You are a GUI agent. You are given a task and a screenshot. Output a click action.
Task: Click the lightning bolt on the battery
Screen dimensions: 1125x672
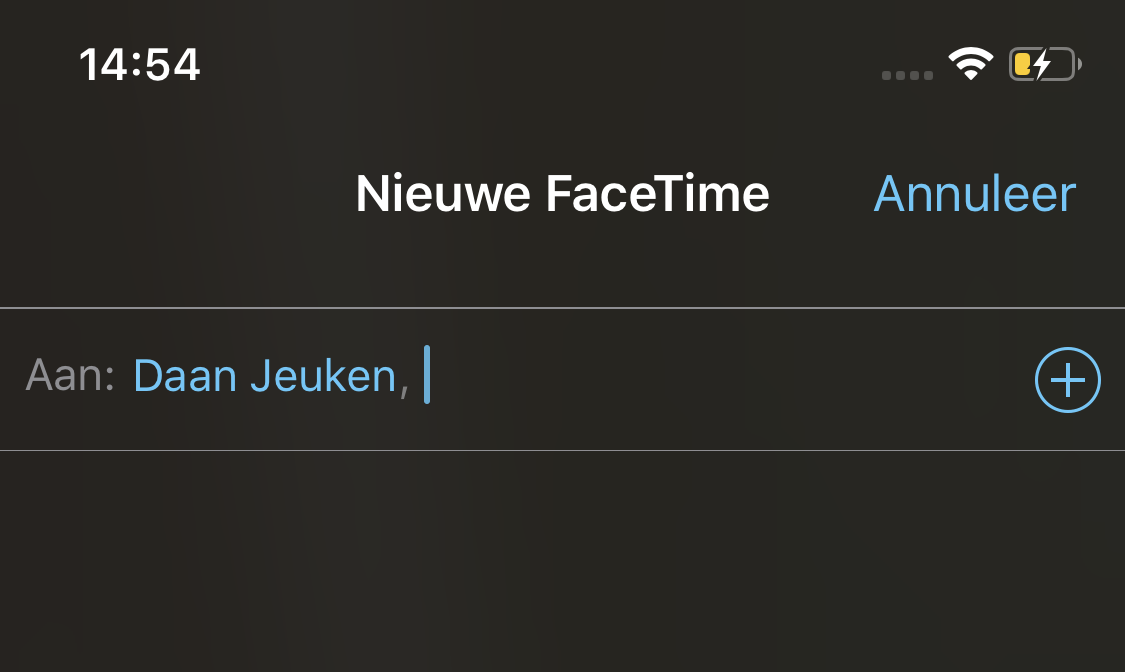point(1042,64)
